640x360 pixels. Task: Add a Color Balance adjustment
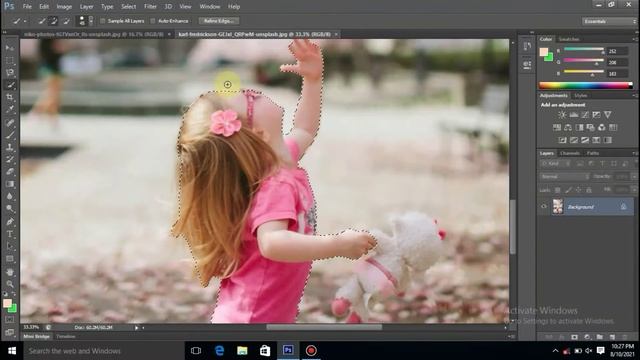tap(568, 127)
